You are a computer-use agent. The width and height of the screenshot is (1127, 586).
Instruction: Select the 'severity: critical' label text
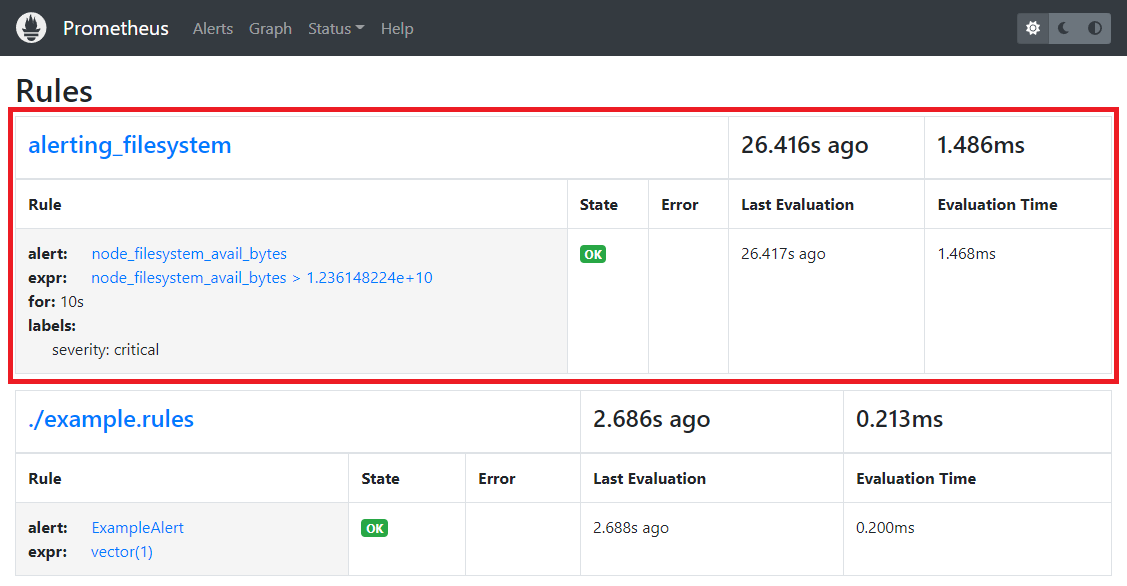[105, 350]
